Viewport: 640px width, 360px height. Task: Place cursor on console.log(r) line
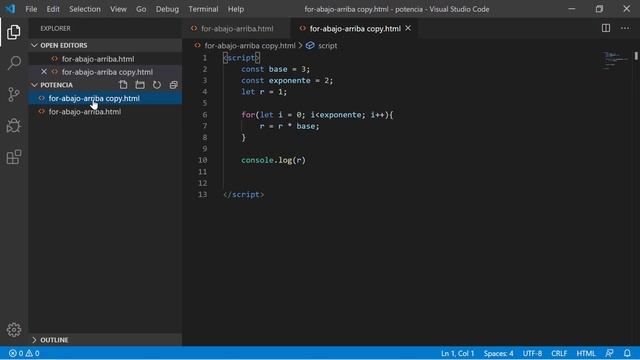point(273,160)
